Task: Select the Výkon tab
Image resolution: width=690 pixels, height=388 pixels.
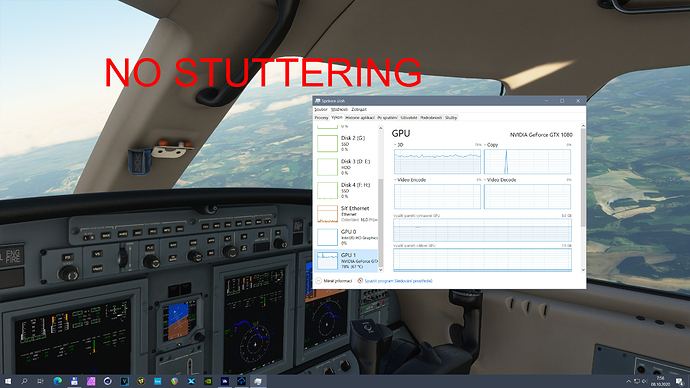Action: click(337, 117)
